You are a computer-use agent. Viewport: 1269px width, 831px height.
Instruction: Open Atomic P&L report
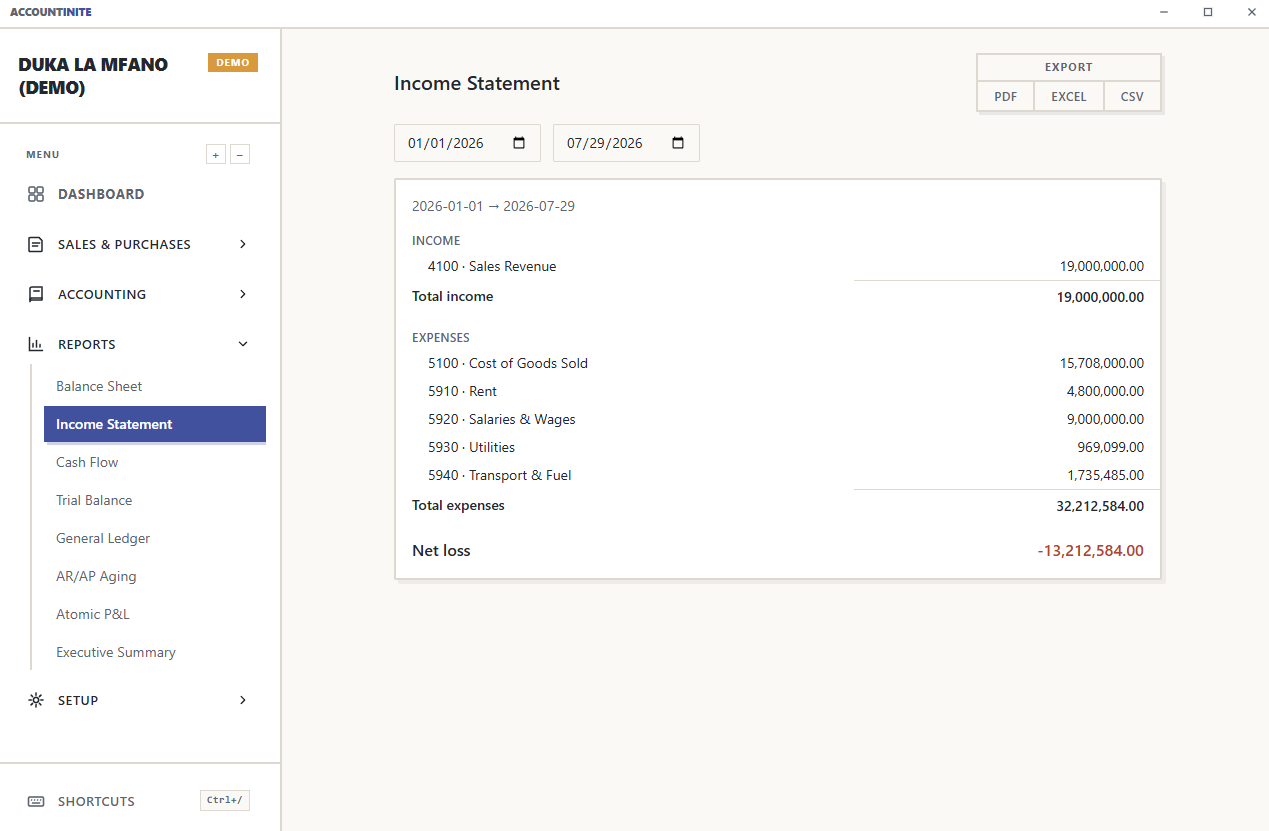tap(155, 614)
